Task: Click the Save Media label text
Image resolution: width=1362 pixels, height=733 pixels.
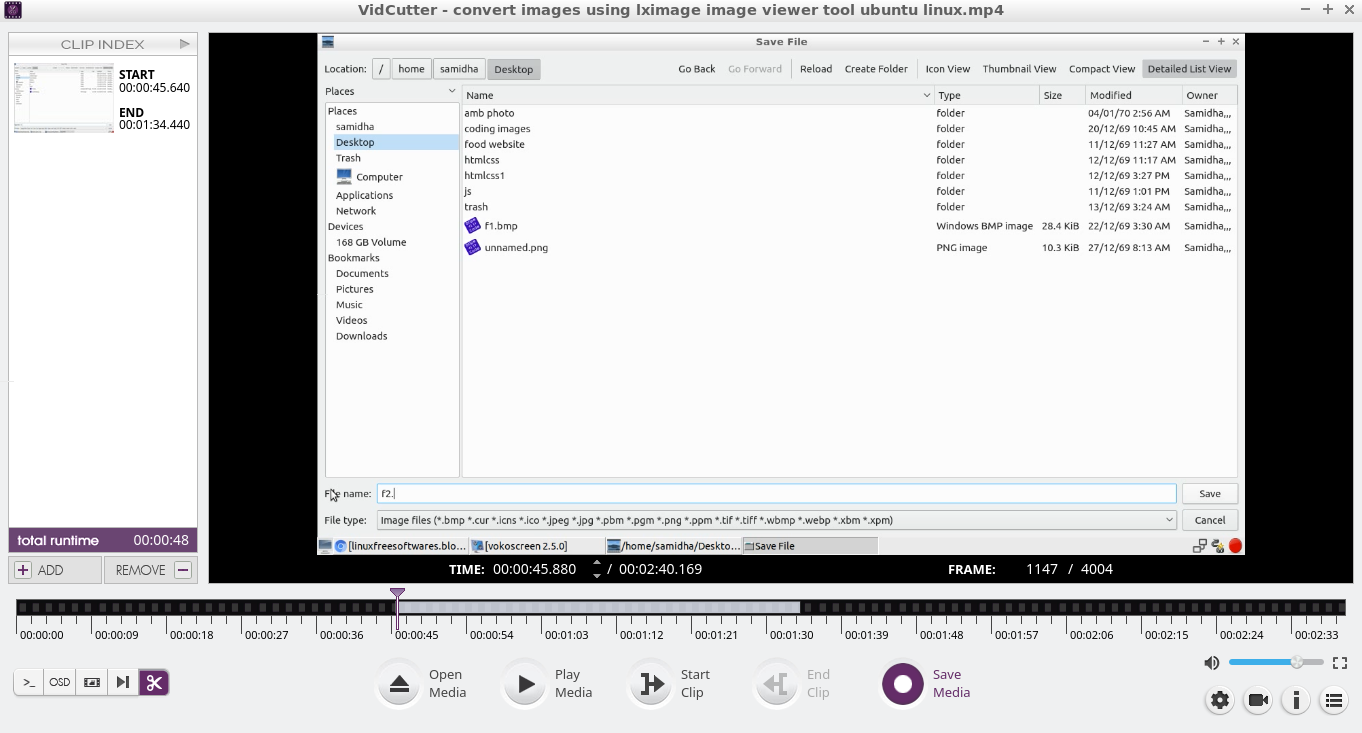Action: 951,684
